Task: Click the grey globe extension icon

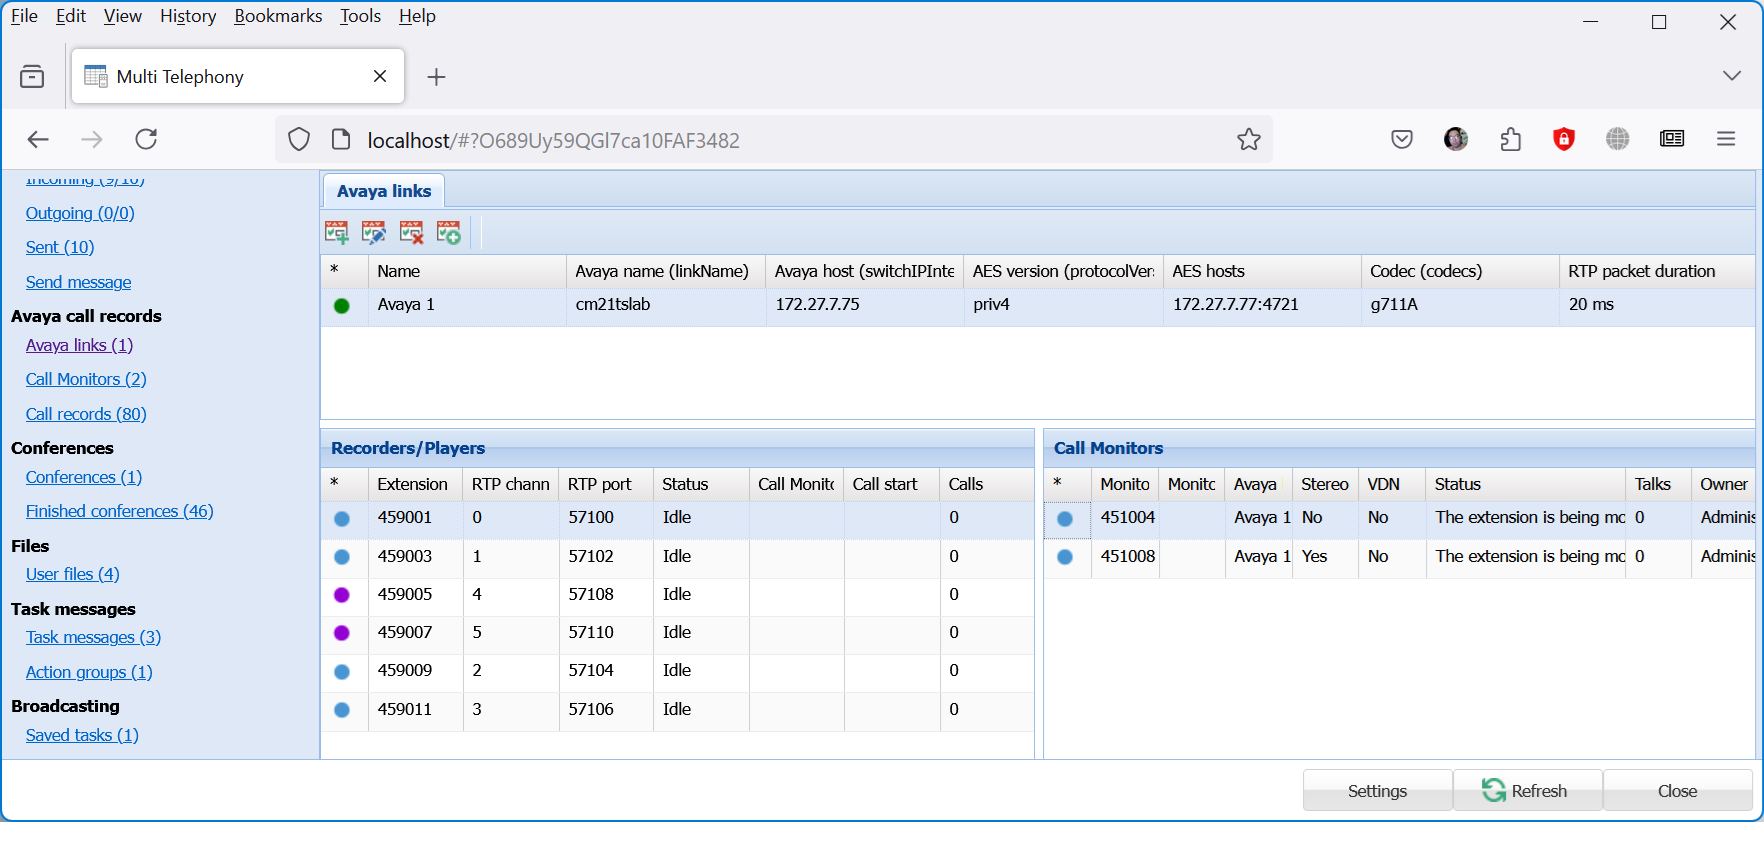Action: (x=1618, y=140)
